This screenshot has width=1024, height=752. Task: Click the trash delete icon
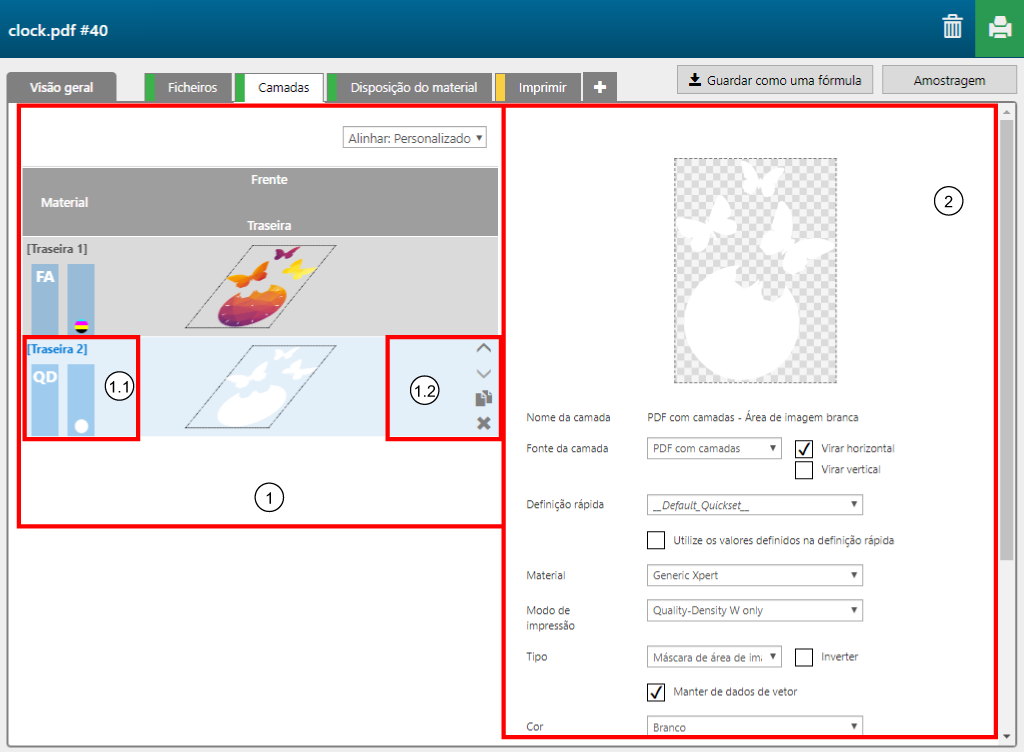952,28
